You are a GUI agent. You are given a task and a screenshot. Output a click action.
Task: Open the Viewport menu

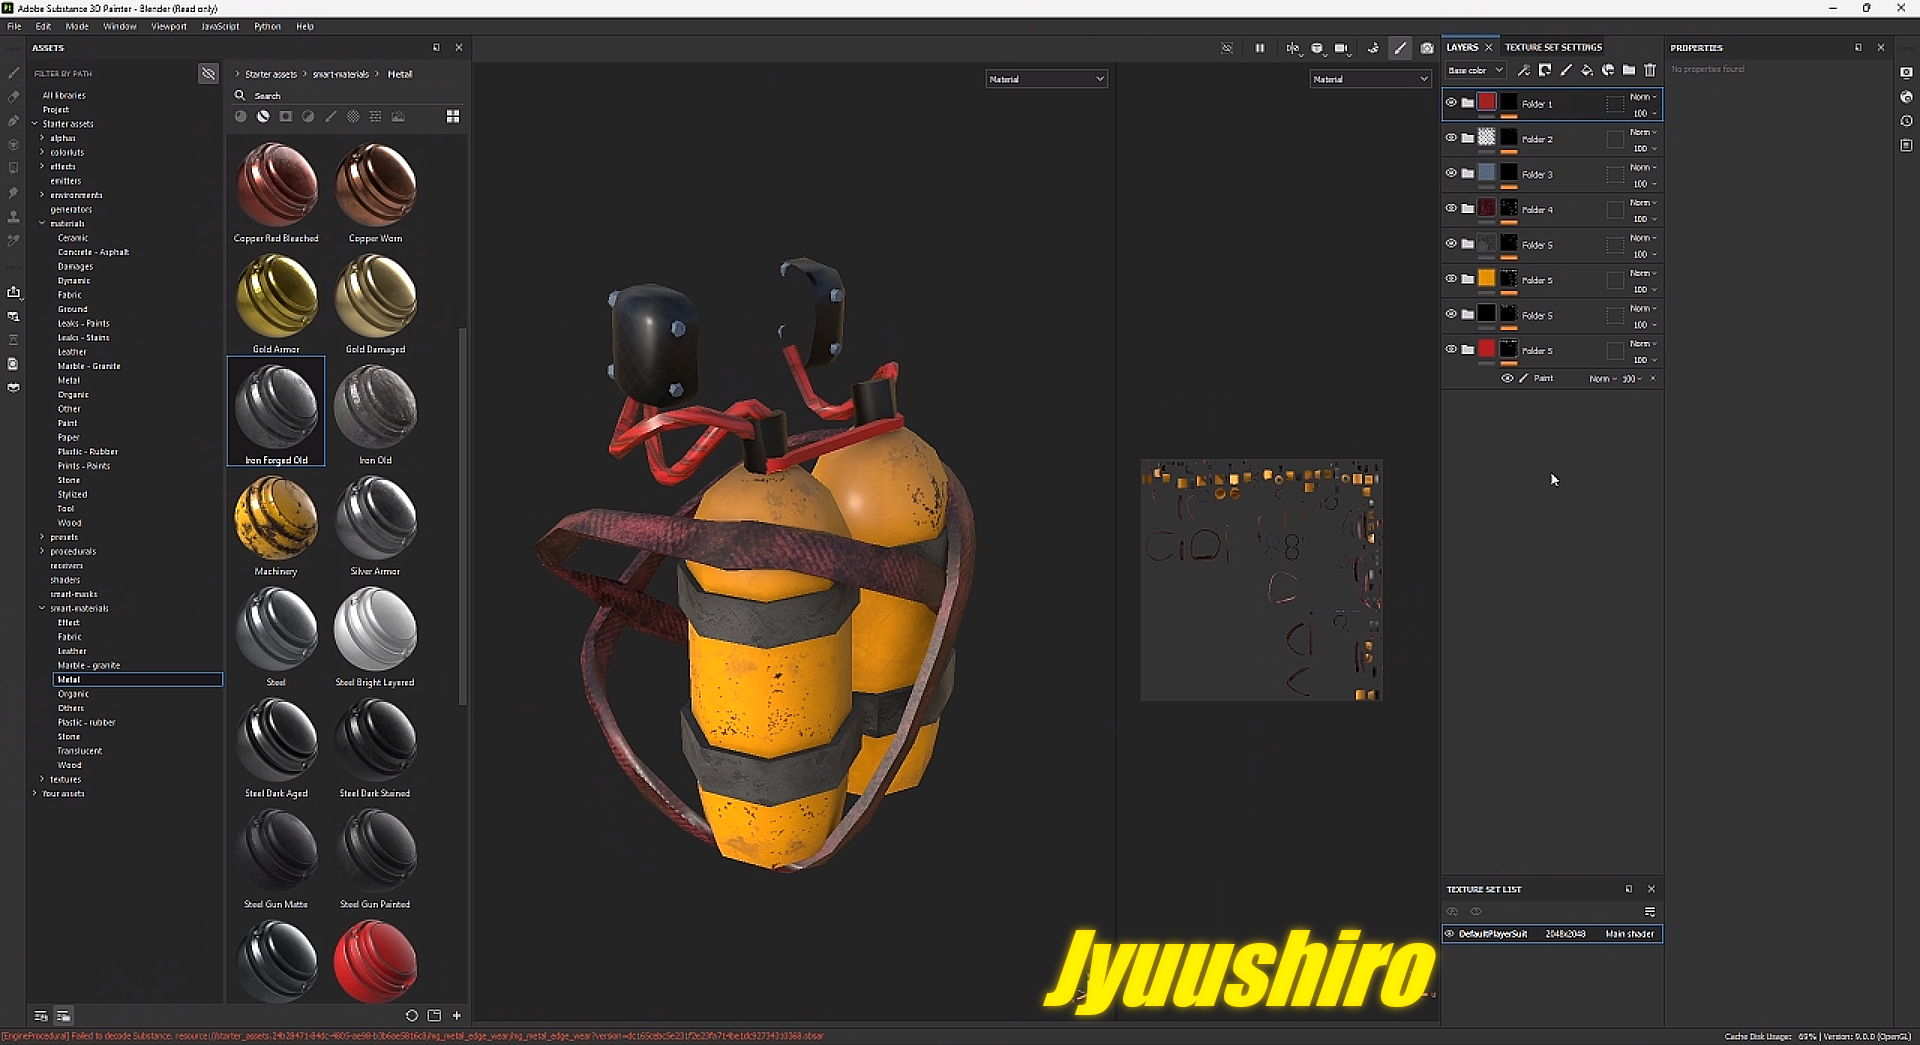[169, 26]
